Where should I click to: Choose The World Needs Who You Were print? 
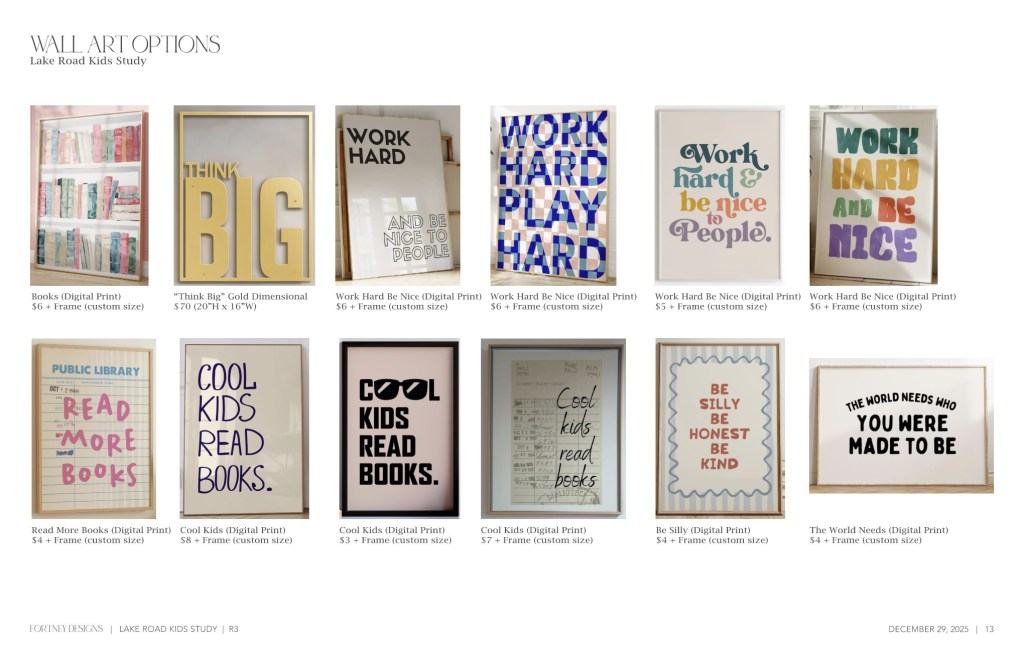[x=901, y=425]
